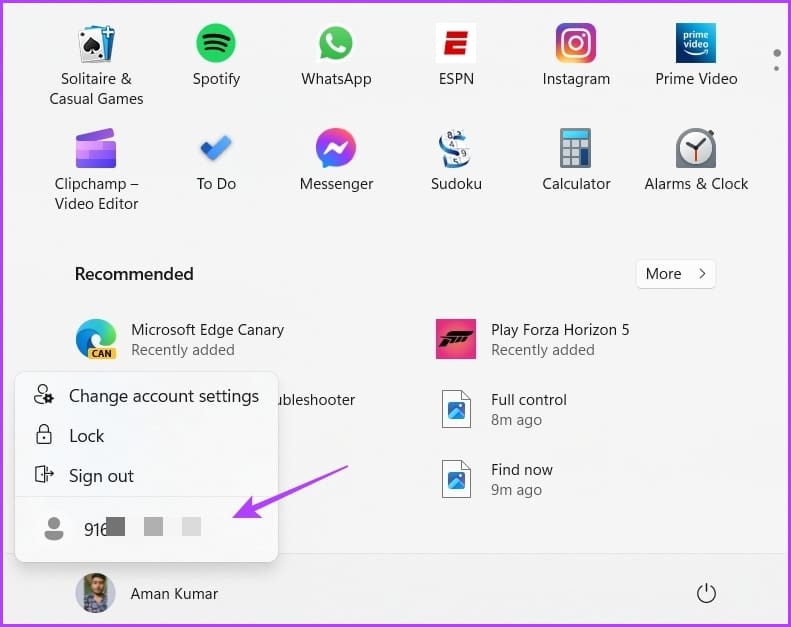791x627 pixels.
Task: Click the More button in Recommended
Action: click(675, 274)
